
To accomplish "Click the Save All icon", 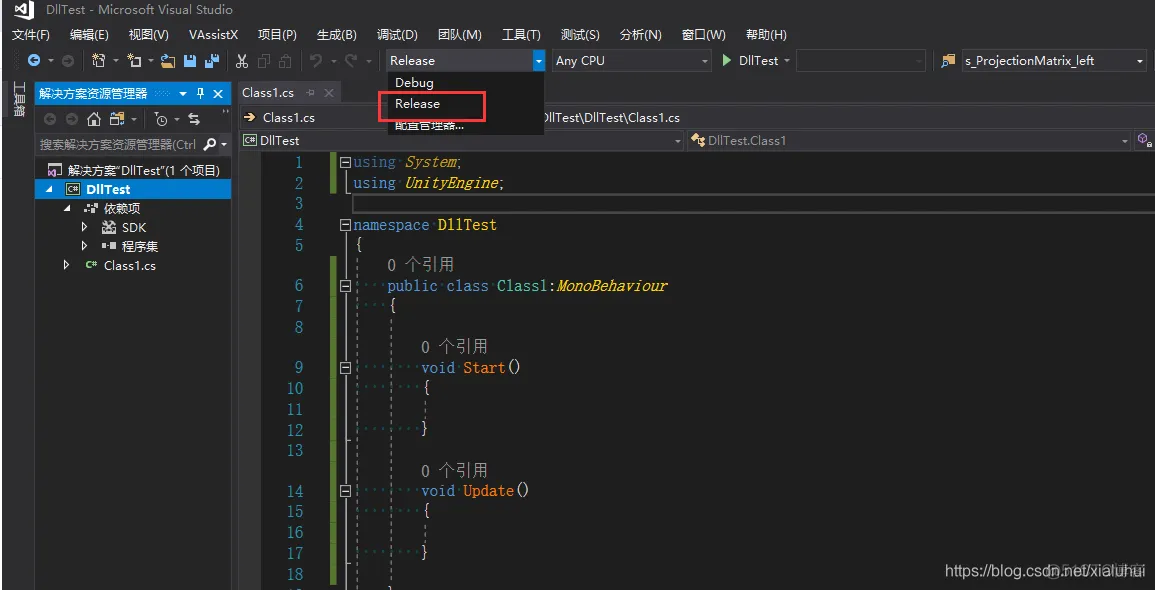I will pos(212,61).
